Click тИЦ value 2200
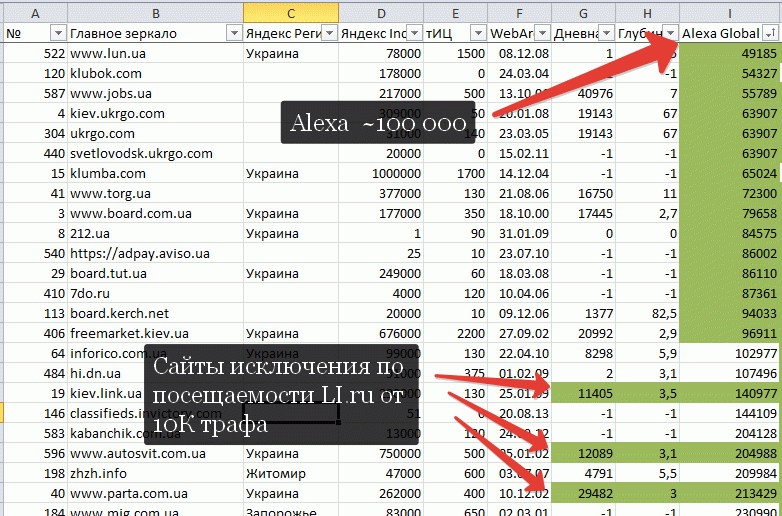The width and height of the screenshot is (782, 516). click(455, 333)
